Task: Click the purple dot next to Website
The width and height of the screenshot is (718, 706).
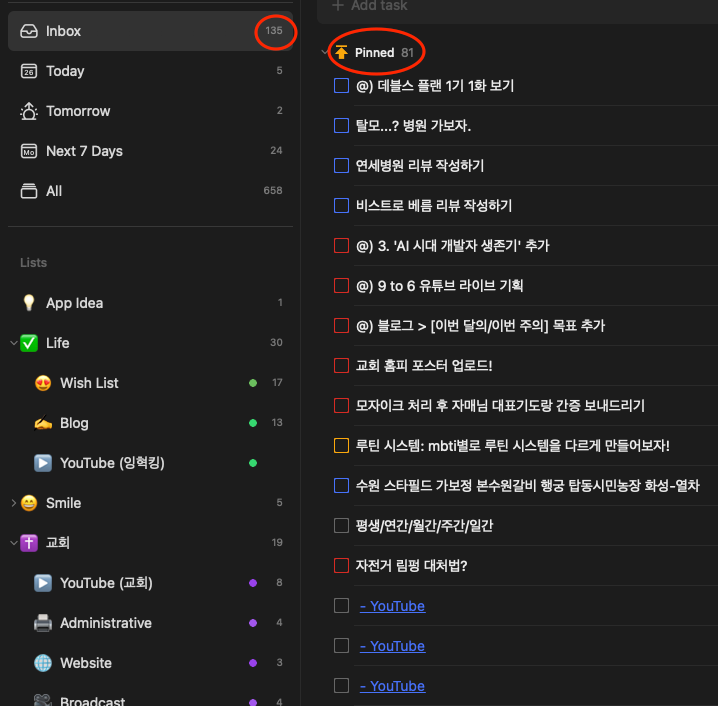Action: 253,663
